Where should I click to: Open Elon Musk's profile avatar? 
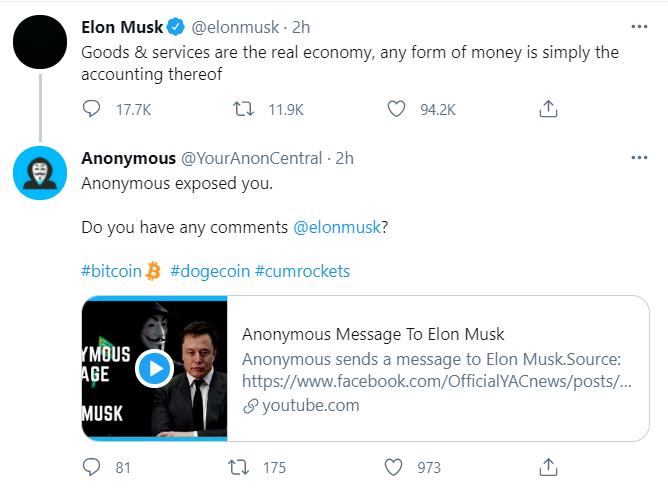click(x=39, y=41)
